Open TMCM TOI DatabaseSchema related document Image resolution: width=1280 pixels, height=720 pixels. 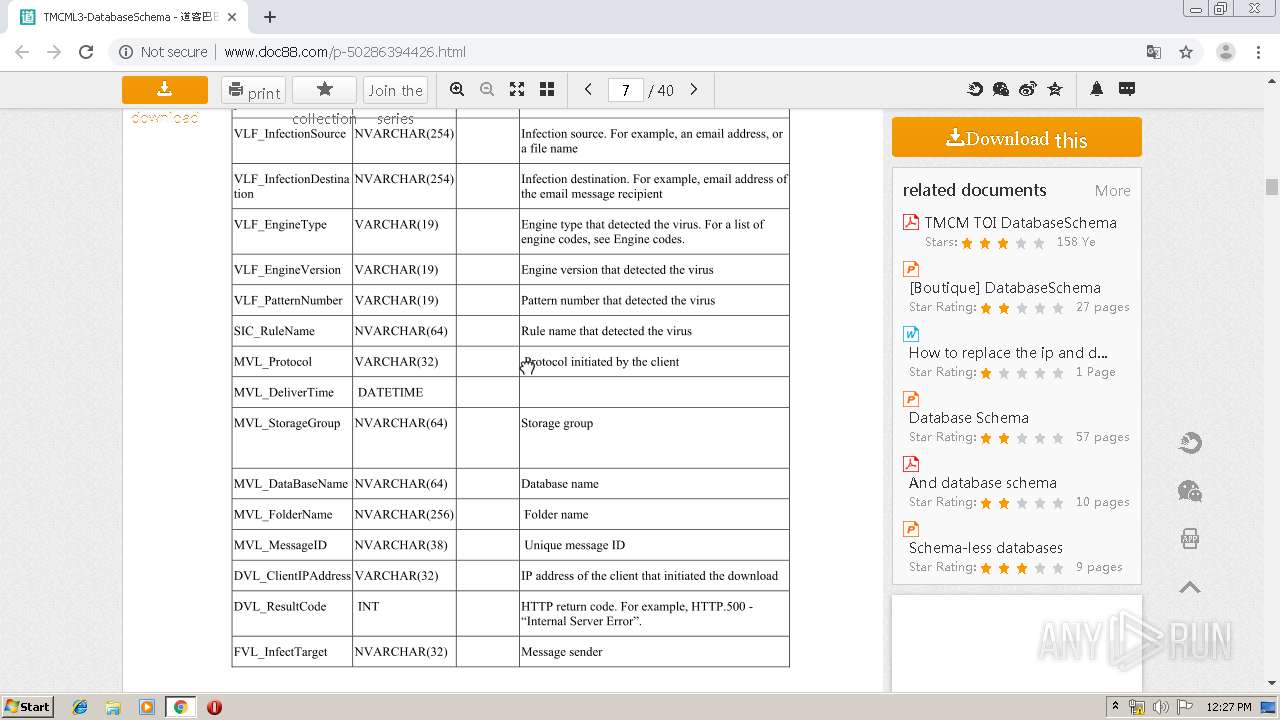pyautogui.click(x=1020, y=223)
